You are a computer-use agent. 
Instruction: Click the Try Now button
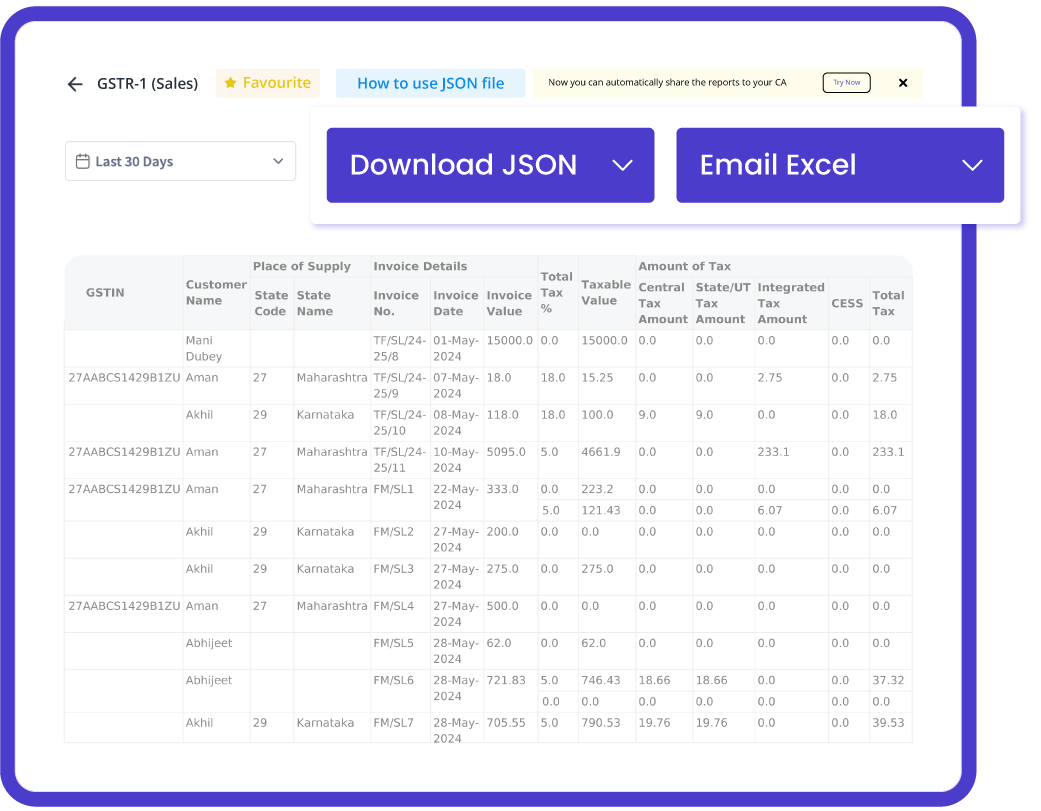click(x=846, y=83)
